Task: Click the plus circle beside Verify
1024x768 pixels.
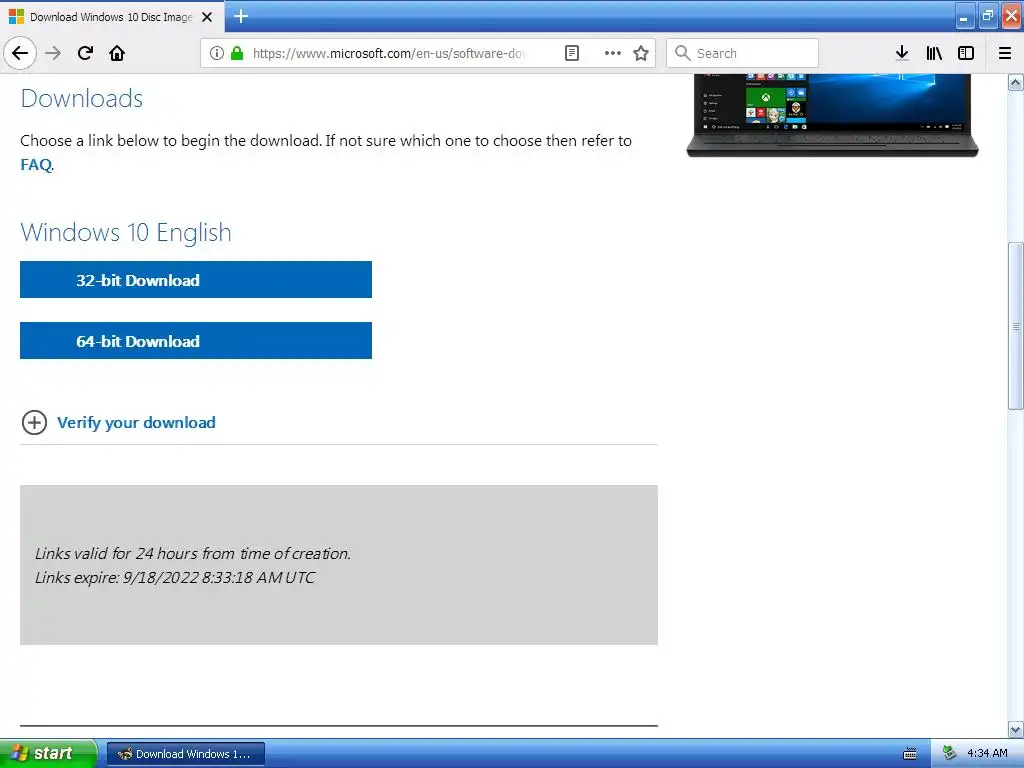Action: pyautogui.click(x=34, y=423)
